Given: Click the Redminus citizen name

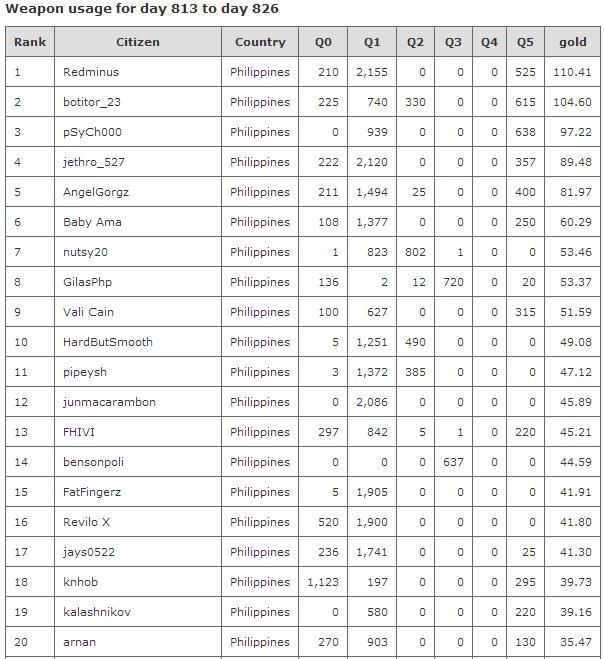Looking at the screenshot, I should pyautogui.click(x=91, y=72).
